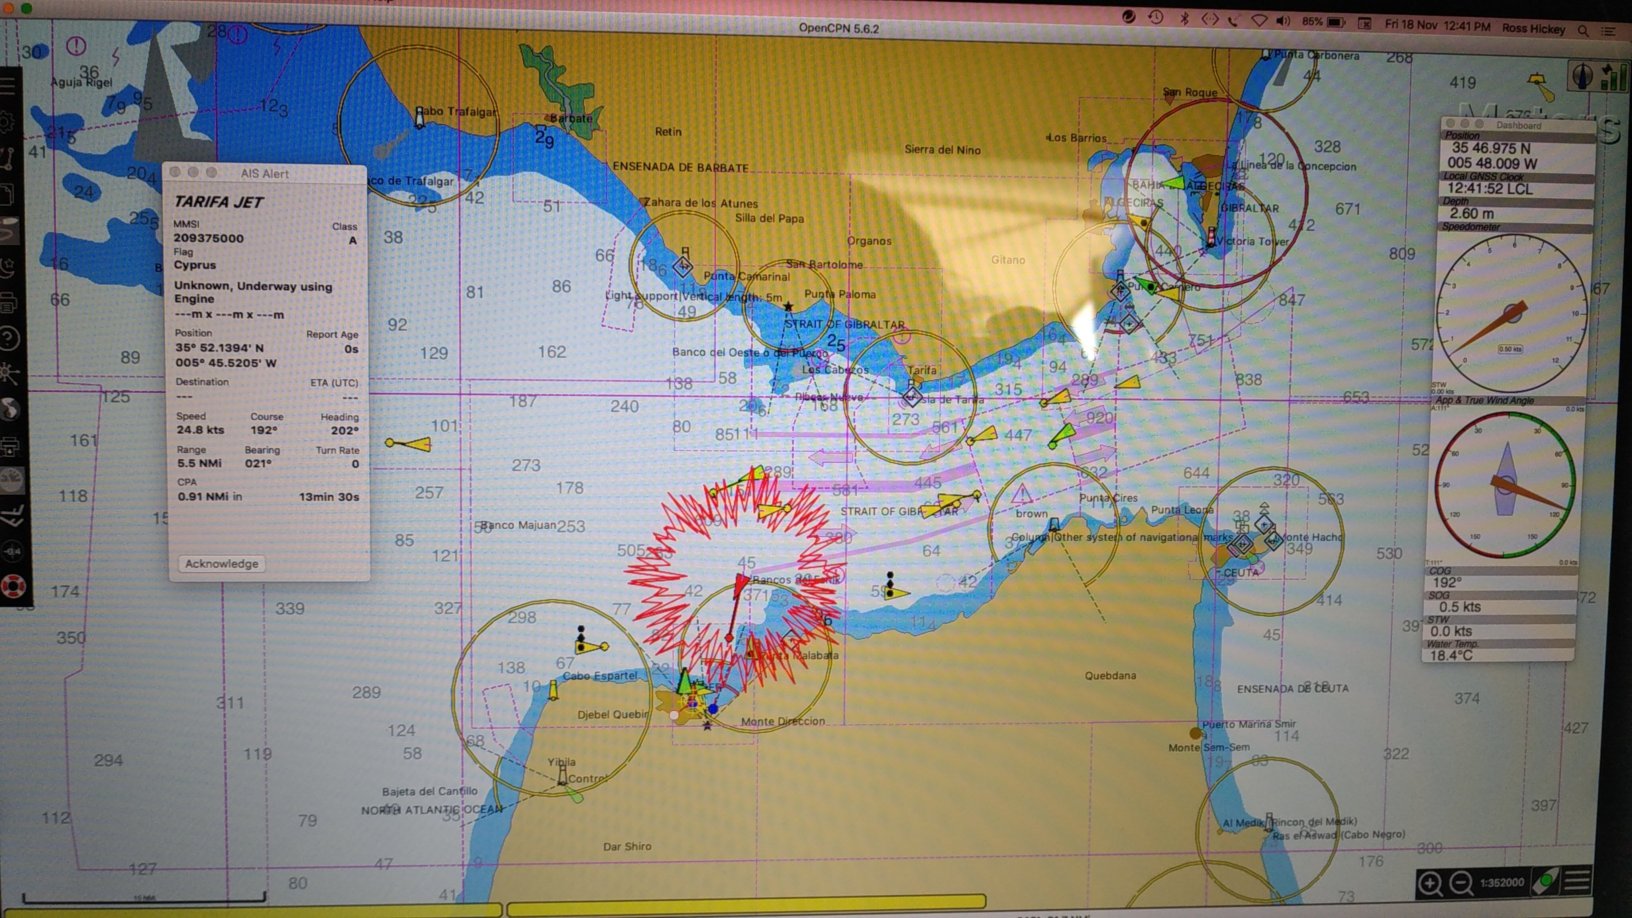Toggle the highlighted Dashboard toolbar icon

[x=12, y=480]
